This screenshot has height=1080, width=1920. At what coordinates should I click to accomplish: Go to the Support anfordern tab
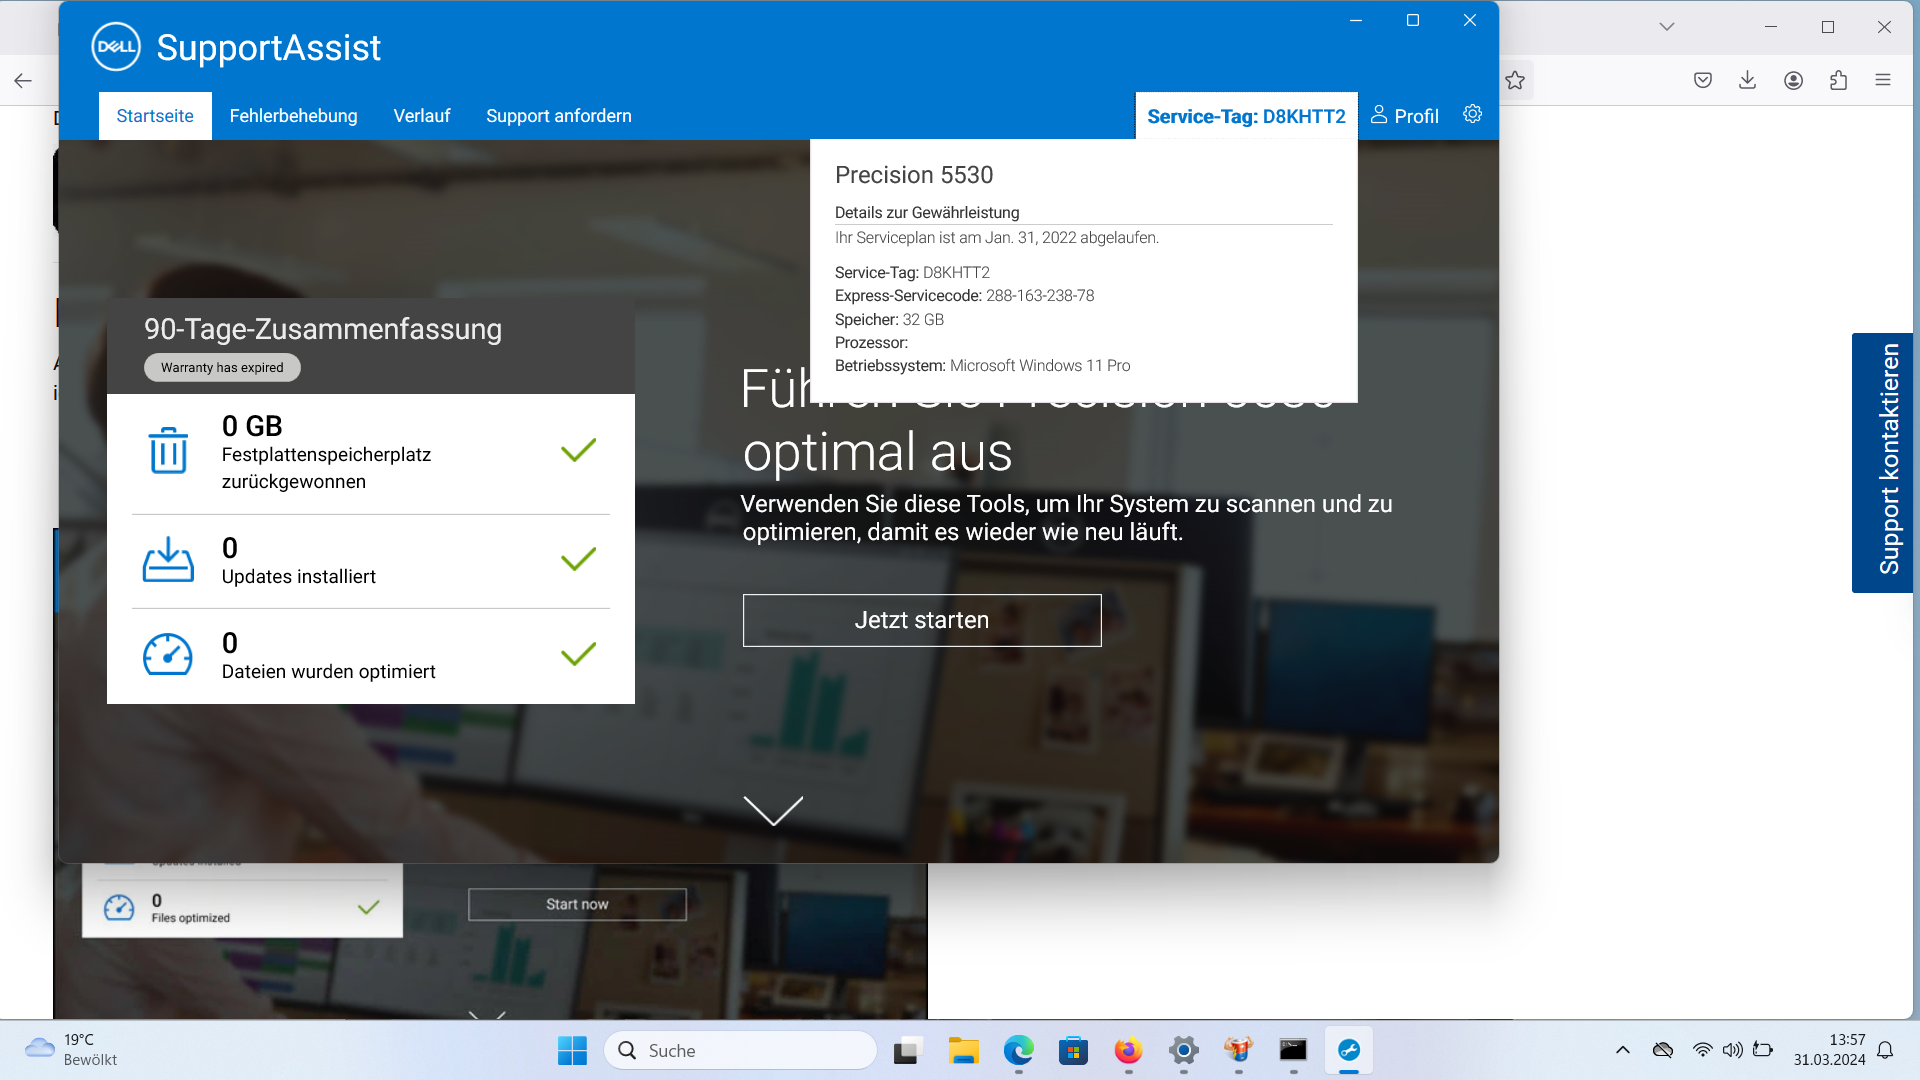coord(558,116)
